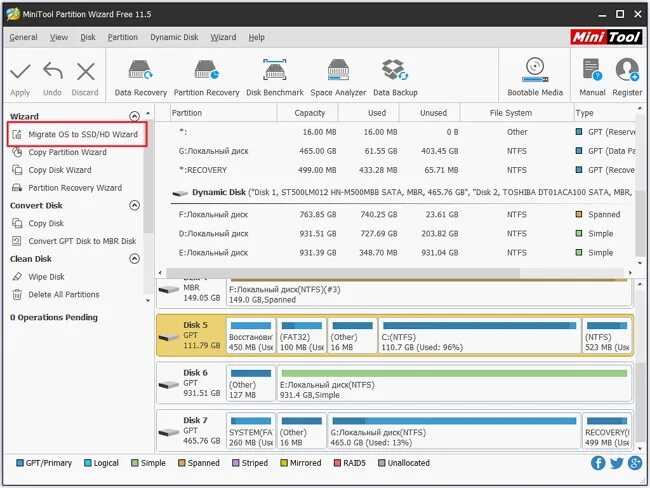Select SYSTEM 260 MB block on Disk 7
The image size is (650, 488).
pyautogui.click(x=251, y=431)
